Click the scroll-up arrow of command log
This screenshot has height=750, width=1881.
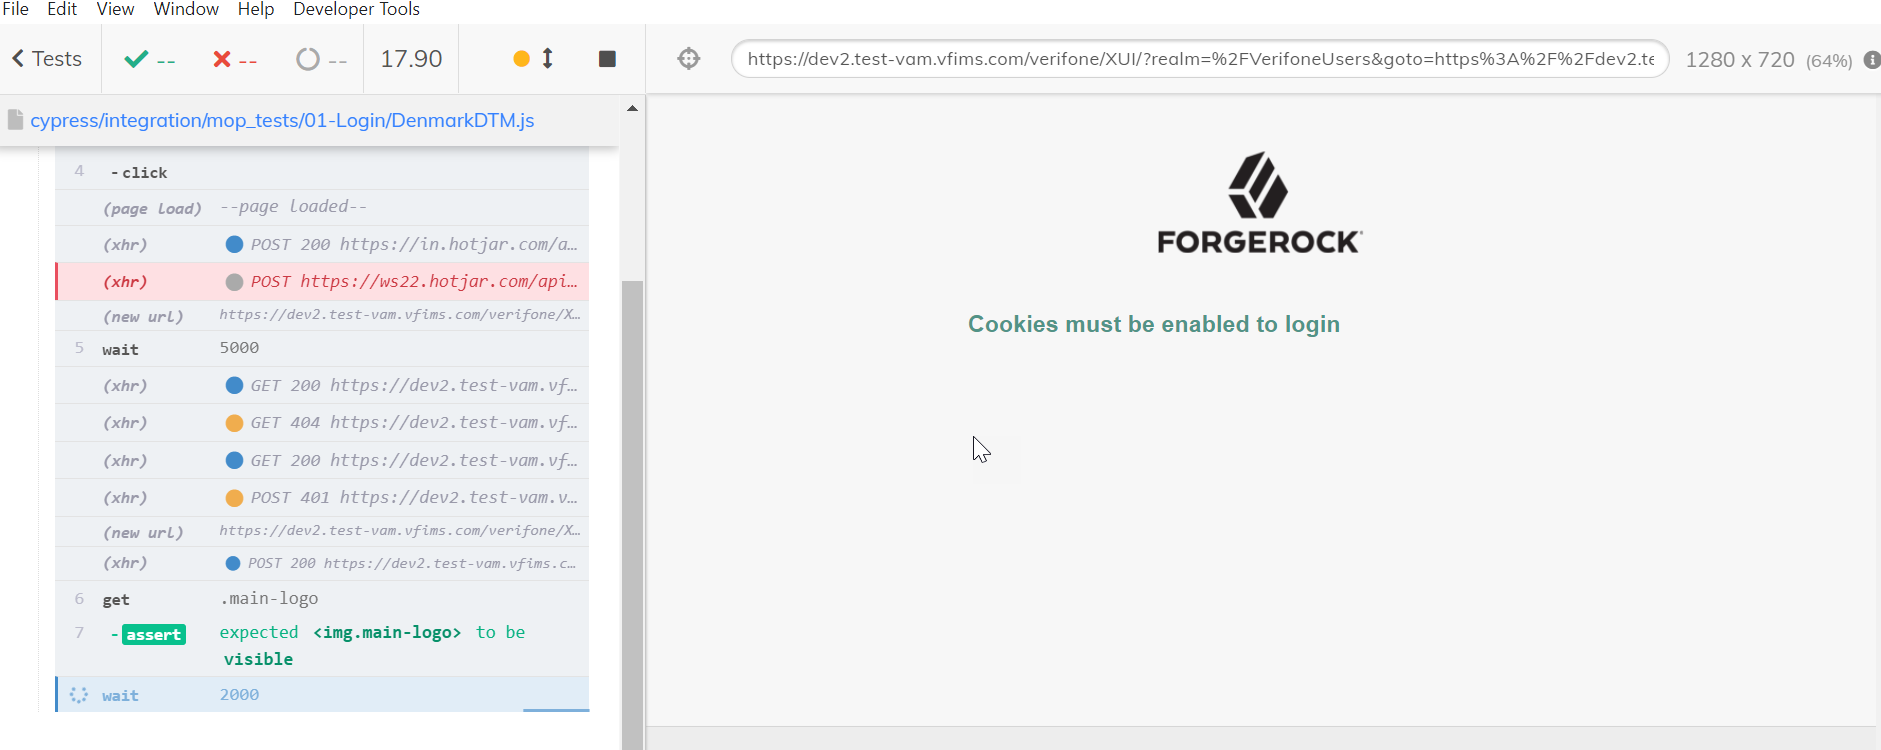632,108
